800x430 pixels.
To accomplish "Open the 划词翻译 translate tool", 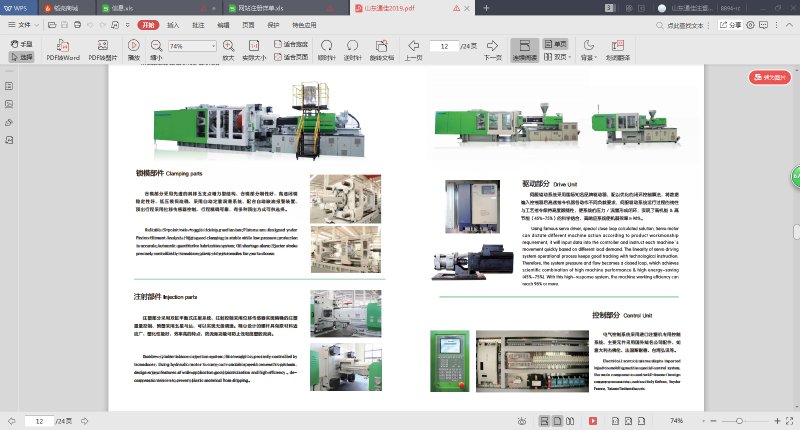I will point(617,46).
